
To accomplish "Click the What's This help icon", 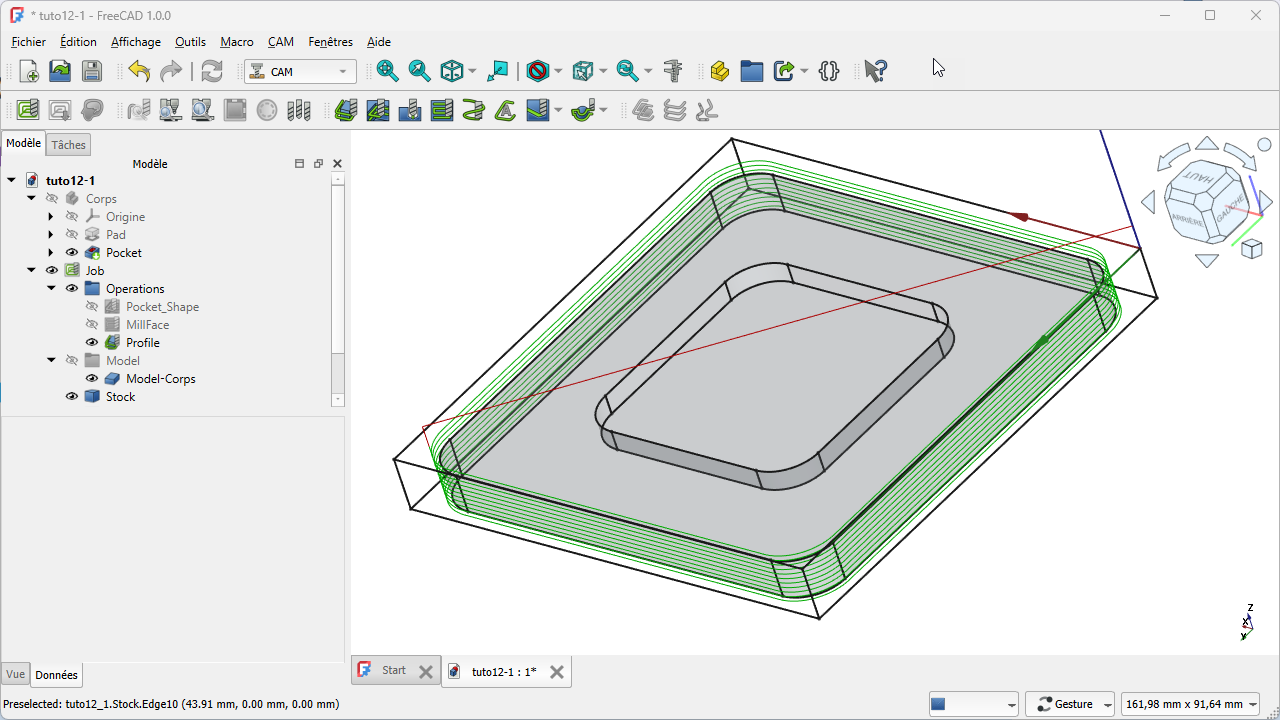I will (875, 71).
